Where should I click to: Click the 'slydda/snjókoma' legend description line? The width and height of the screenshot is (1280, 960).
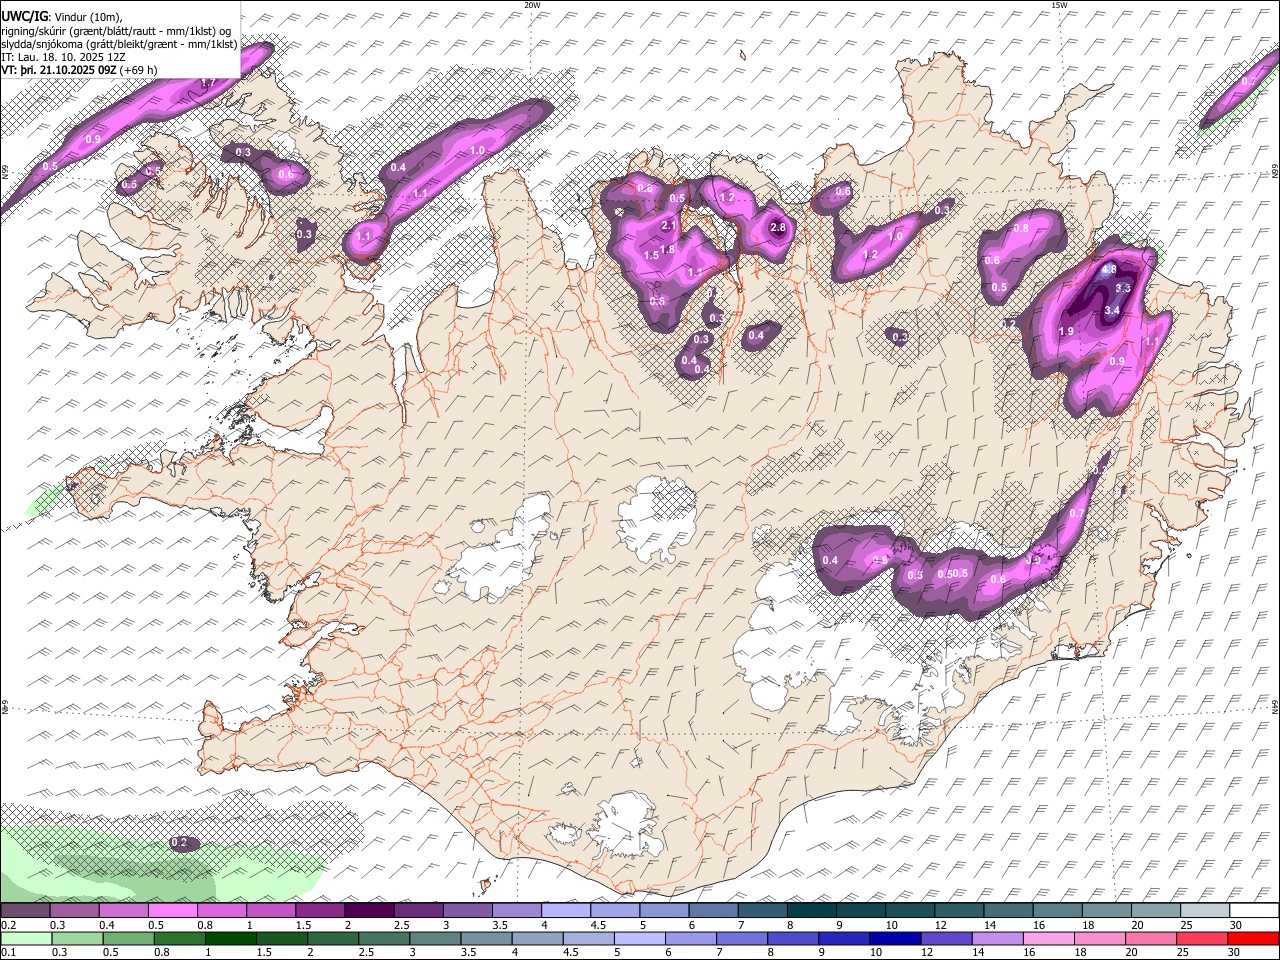119,44
